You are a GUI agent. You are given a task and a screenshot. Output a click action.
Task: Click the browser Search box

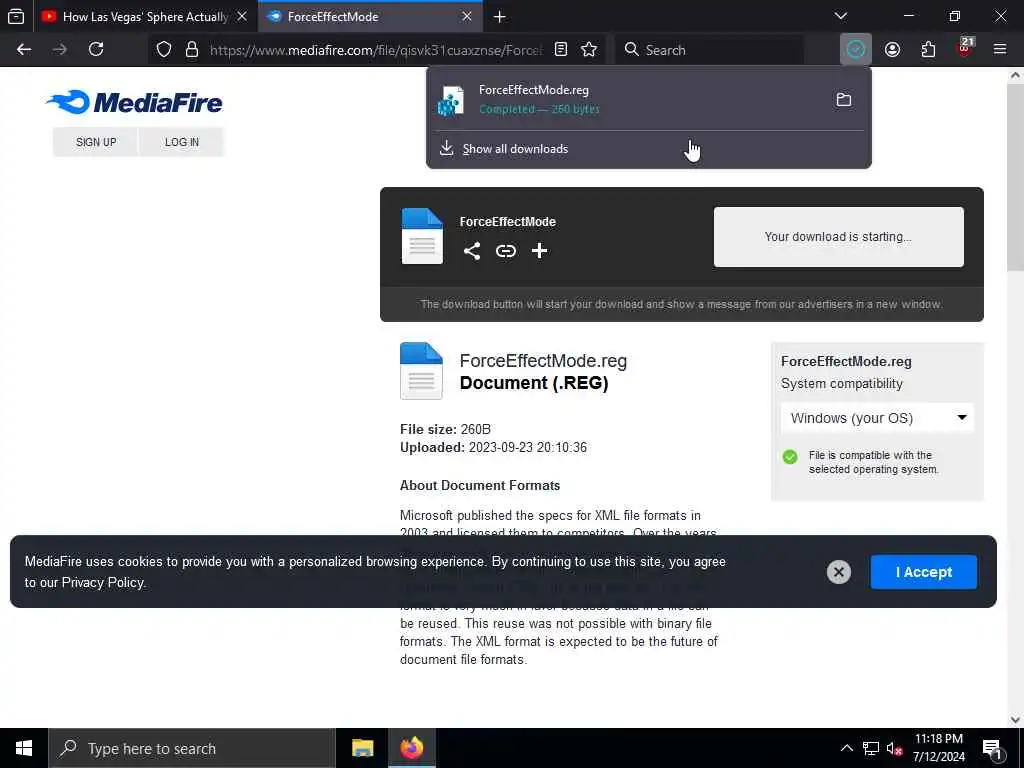709,50
